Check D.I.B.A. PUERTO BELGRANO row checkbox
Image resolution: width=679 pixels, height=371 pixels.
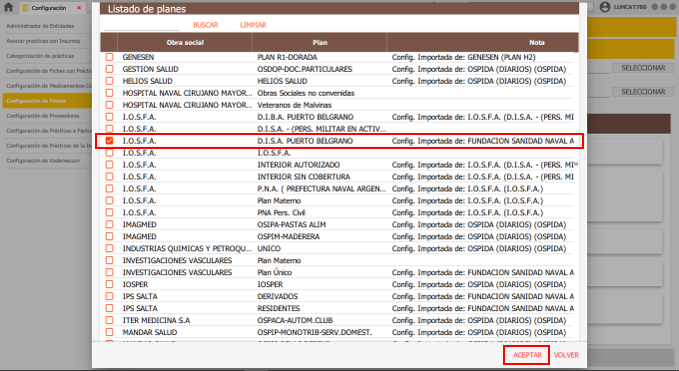coord(109,117)
